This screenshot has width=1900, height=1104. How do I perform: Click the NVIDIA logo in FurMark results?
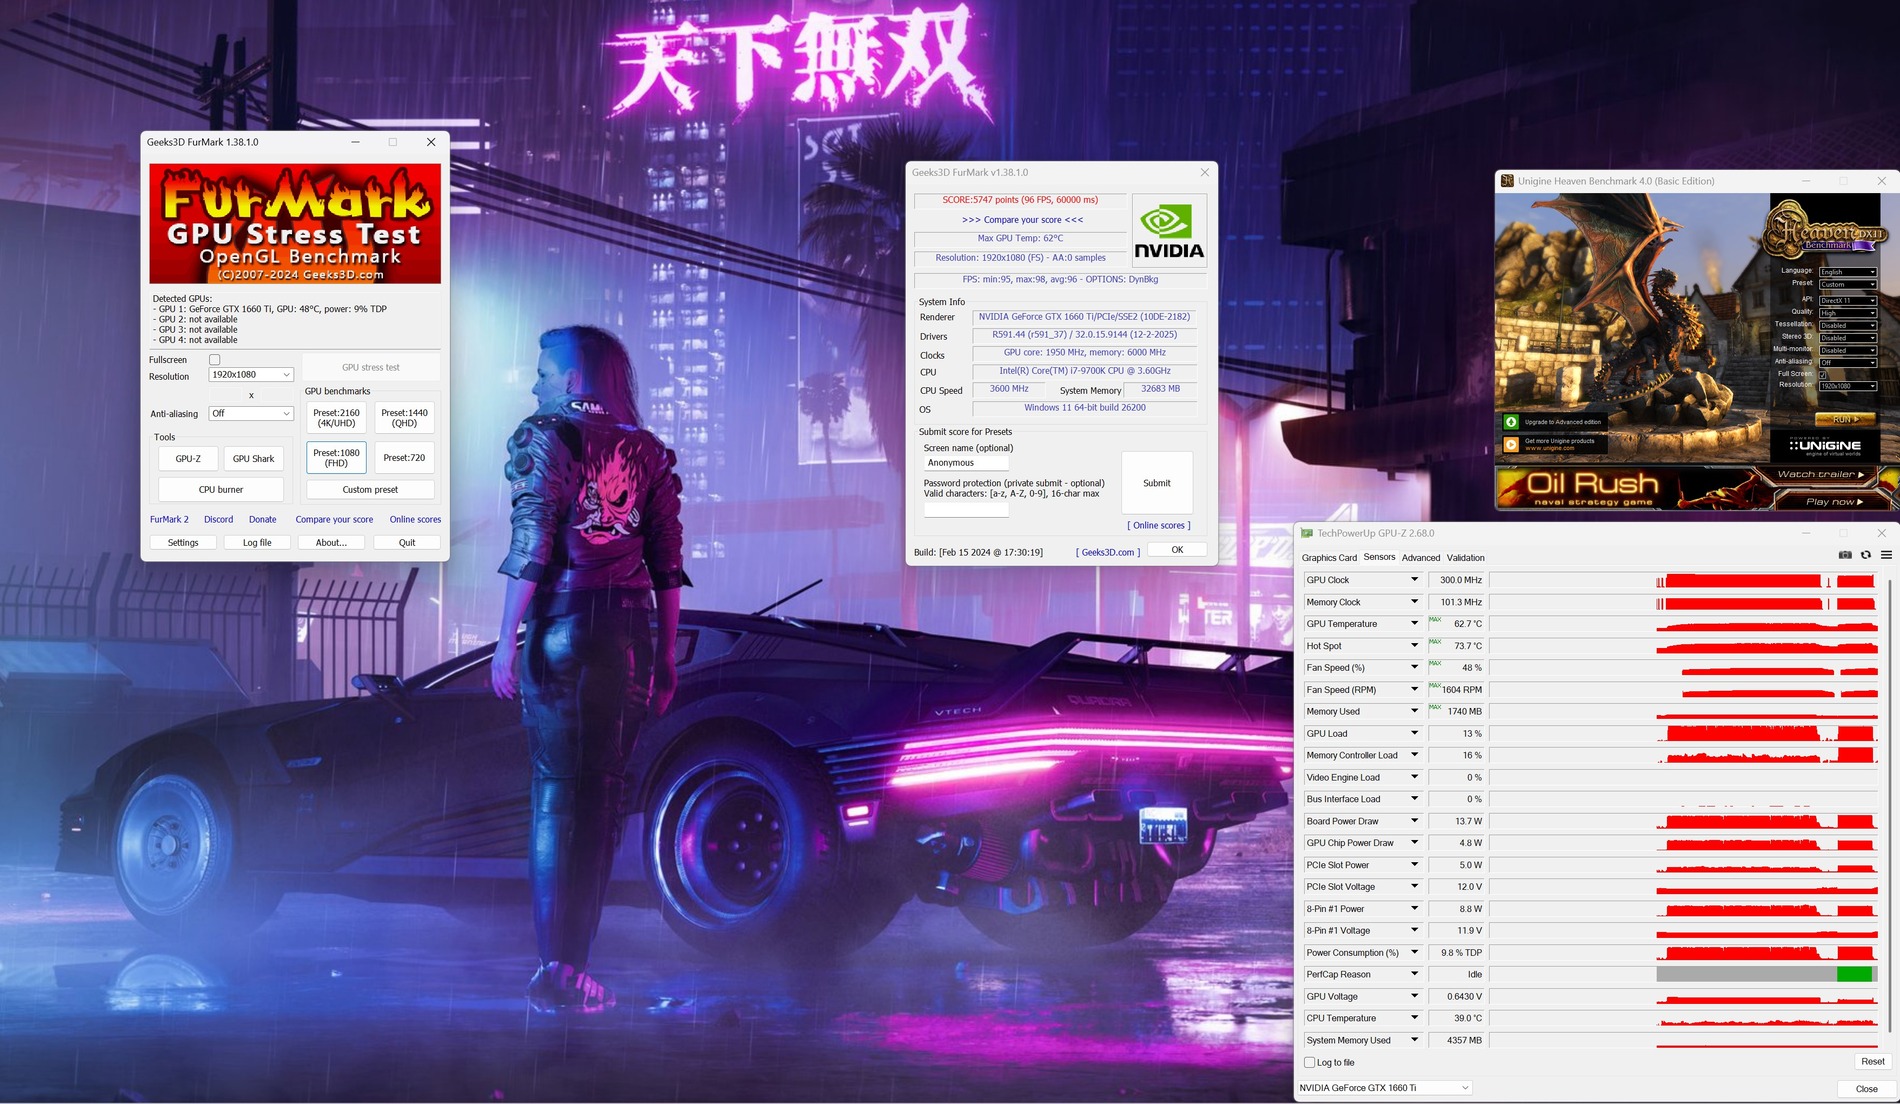coord(1169,232)
